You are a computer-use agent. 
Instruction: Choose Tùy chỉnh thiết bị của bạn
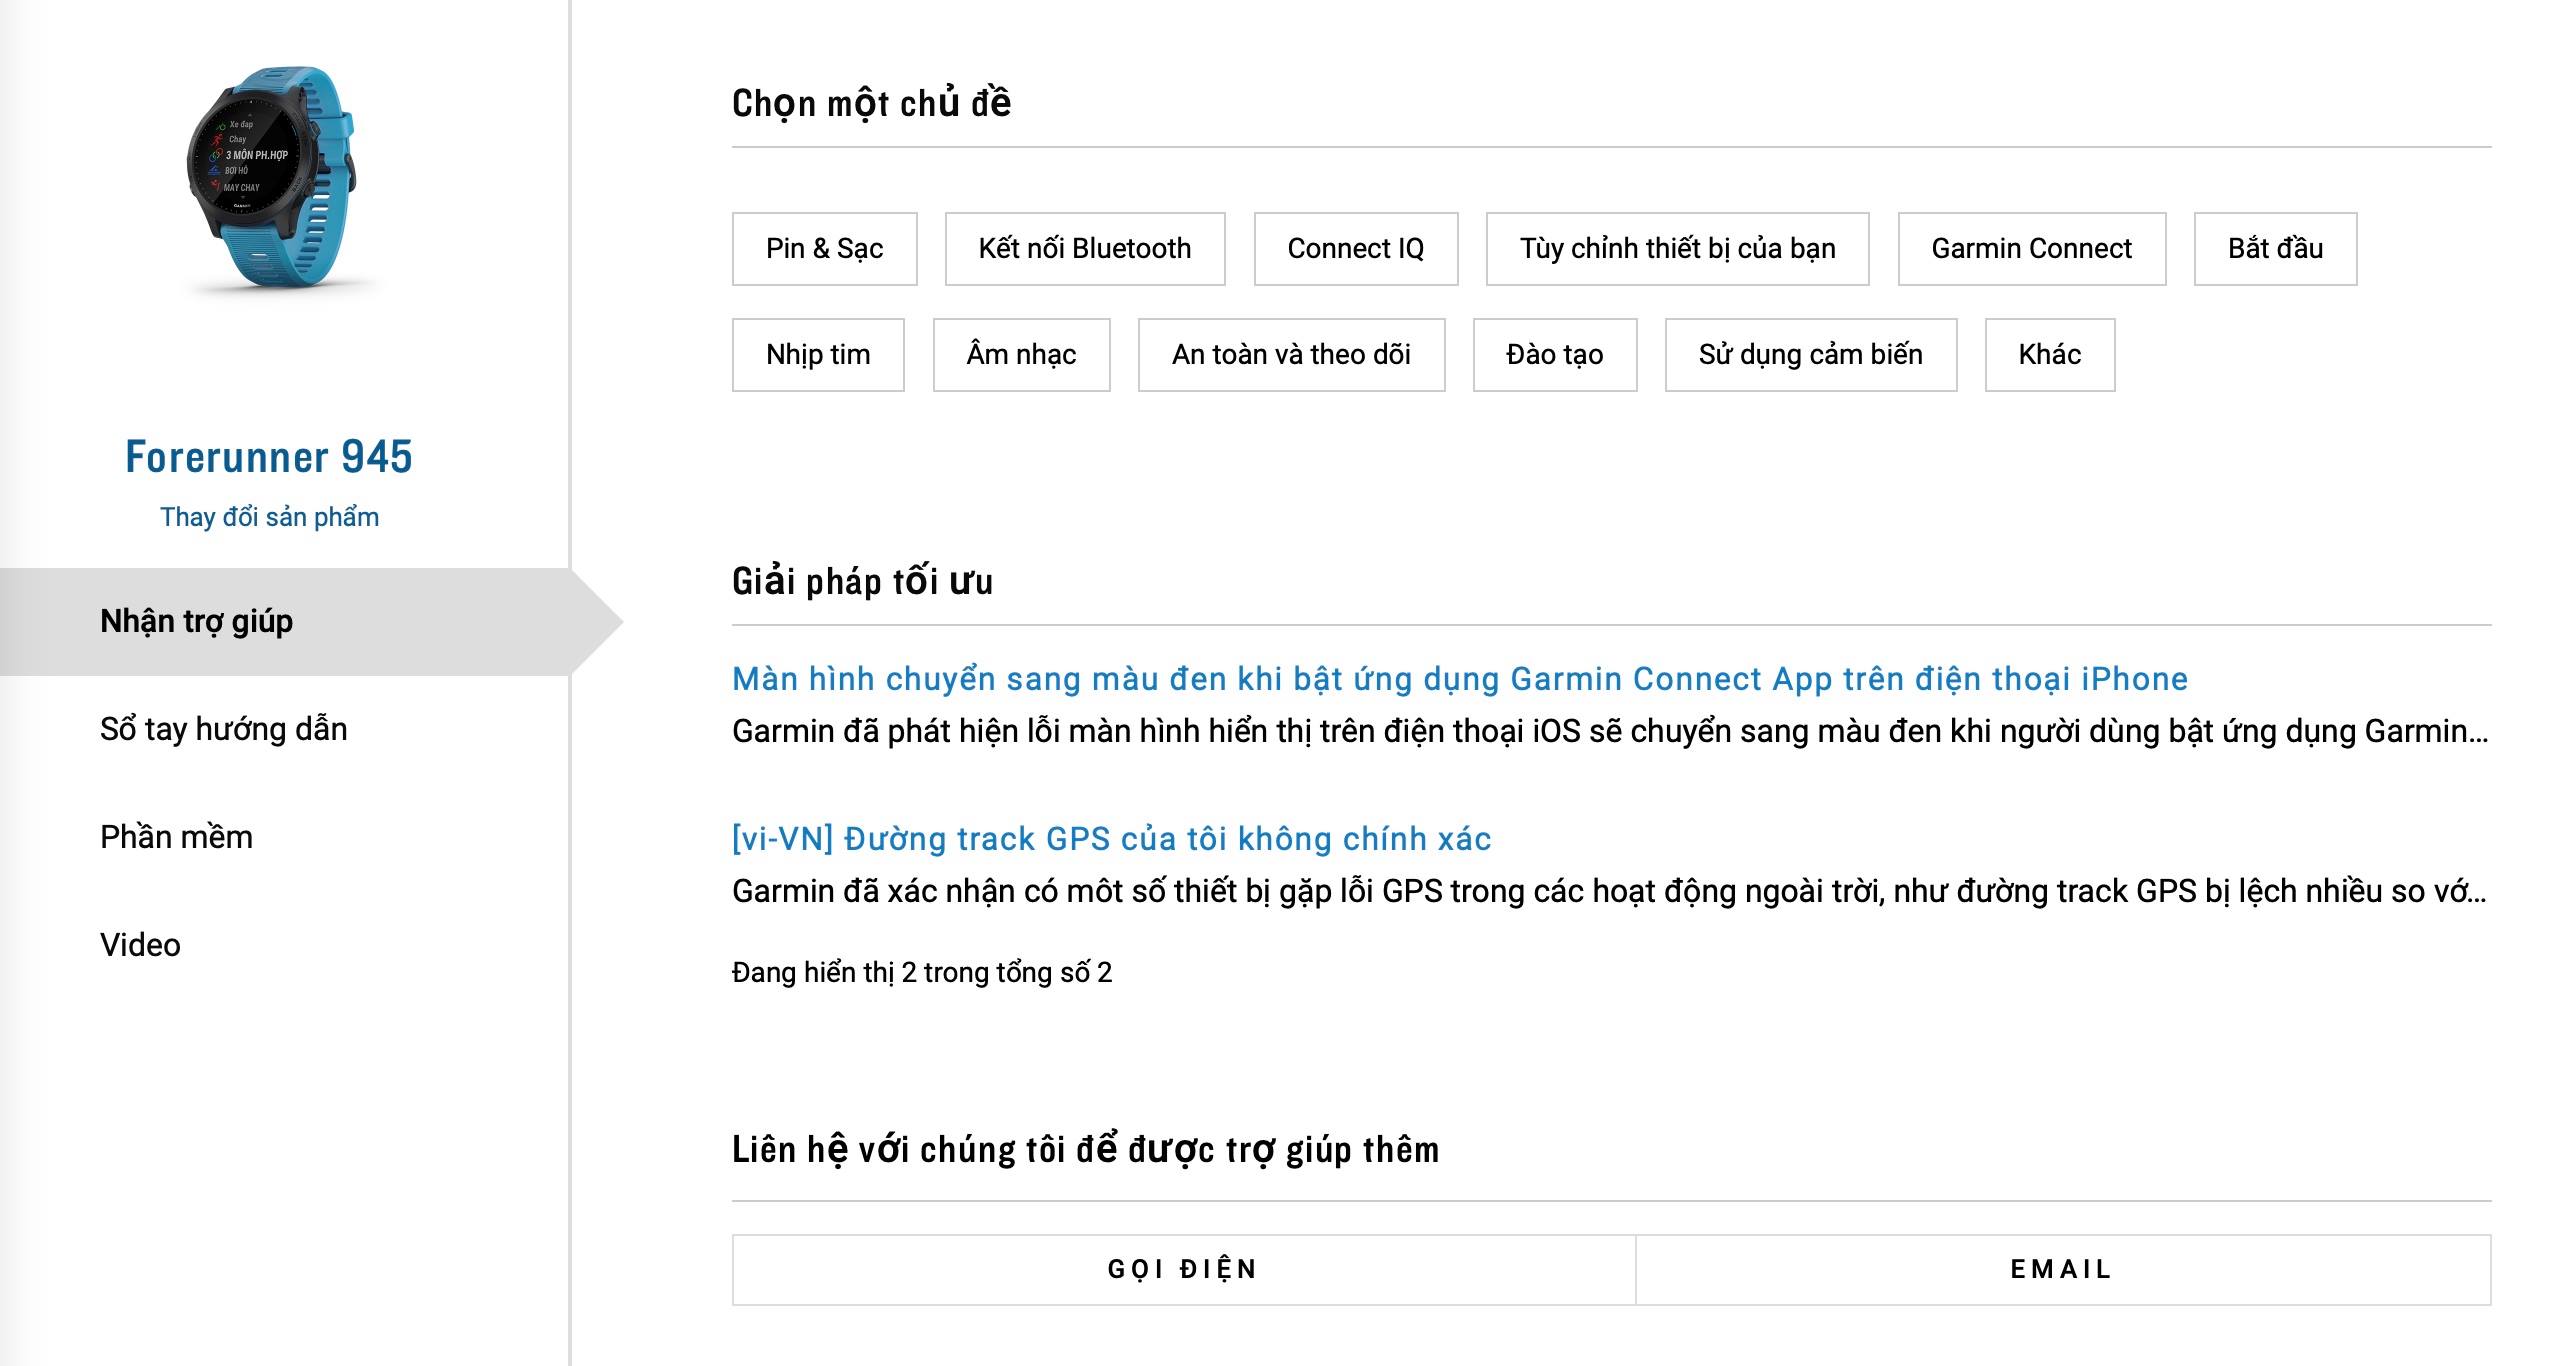point(1677,249)
